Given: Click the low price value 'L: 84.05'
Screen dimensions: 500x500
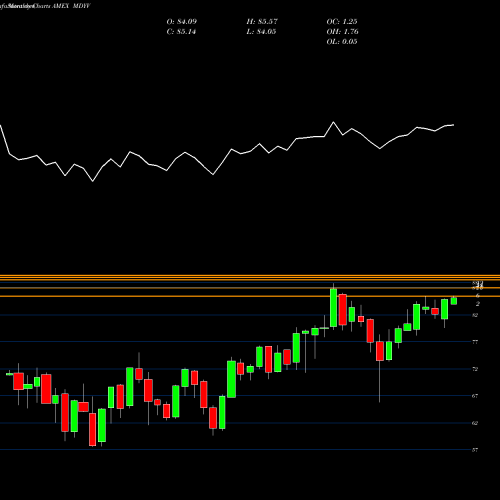Looking at the screenshot, I should point(261,32).
